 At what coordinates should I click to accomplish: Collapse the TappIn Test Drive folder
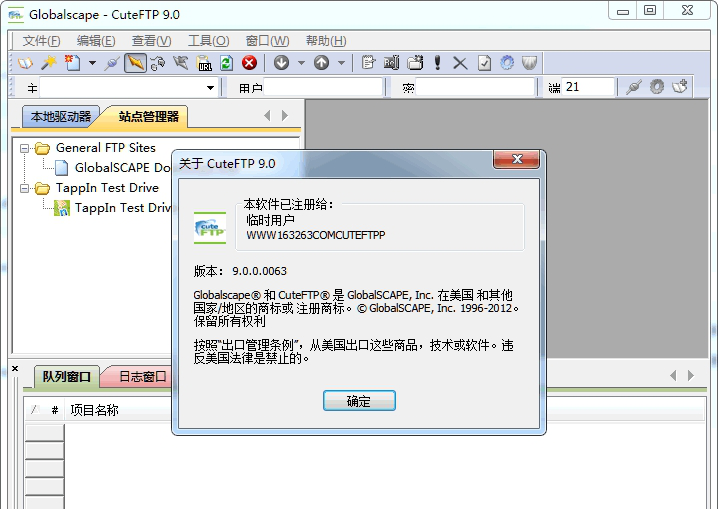click(24, 188)
